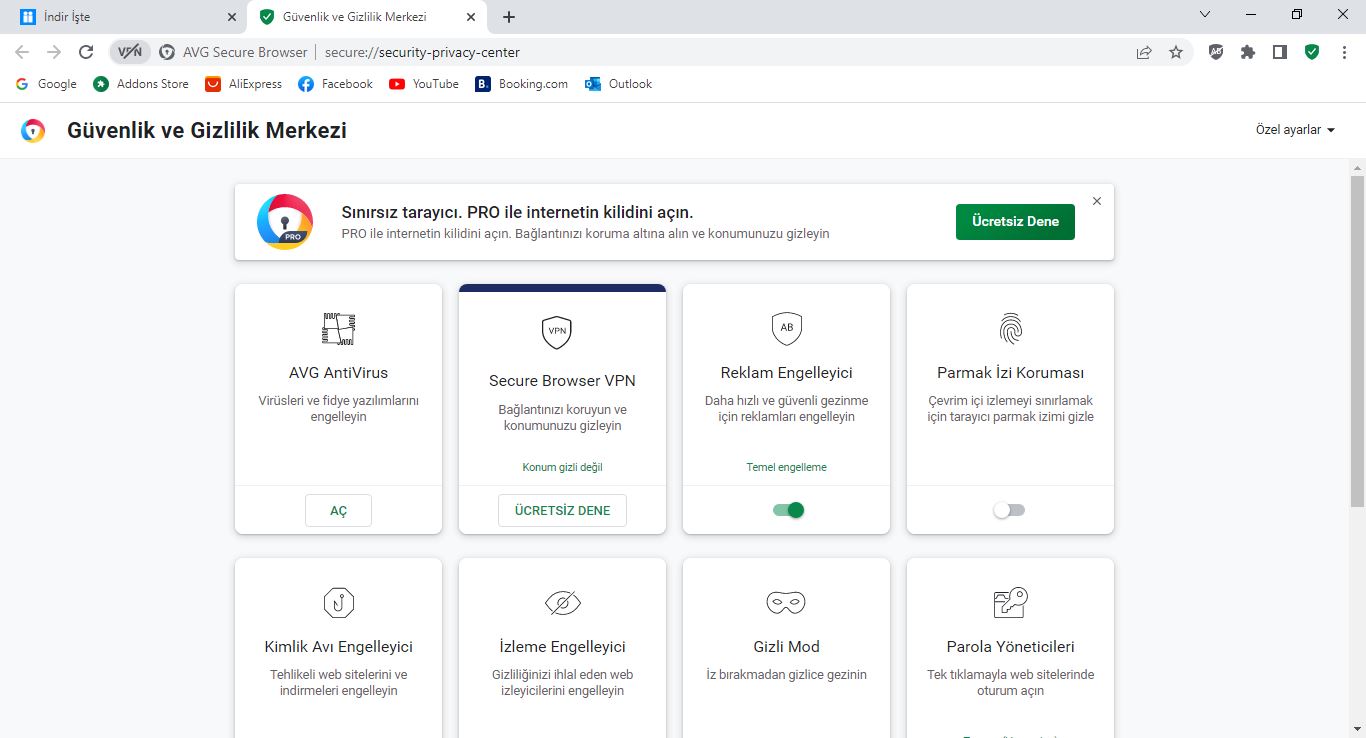
Task: Enable the Parmak İzi Koruması toggle
Action: [x=1009, y=510]
